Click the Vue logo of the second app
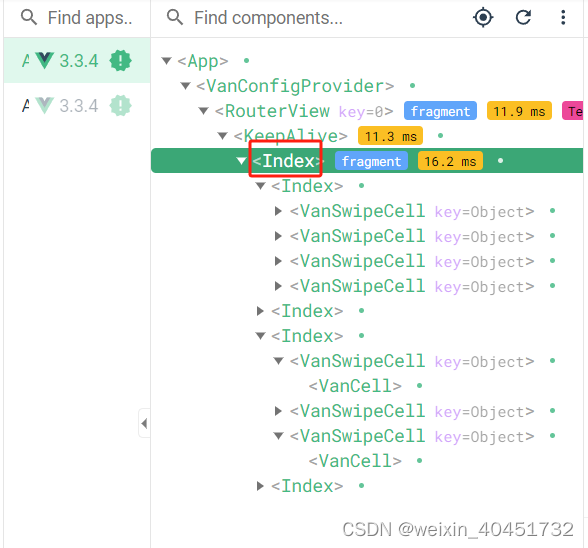Viewport: 588px width, 548px height. pyautogui.click(x=45, y=105)
